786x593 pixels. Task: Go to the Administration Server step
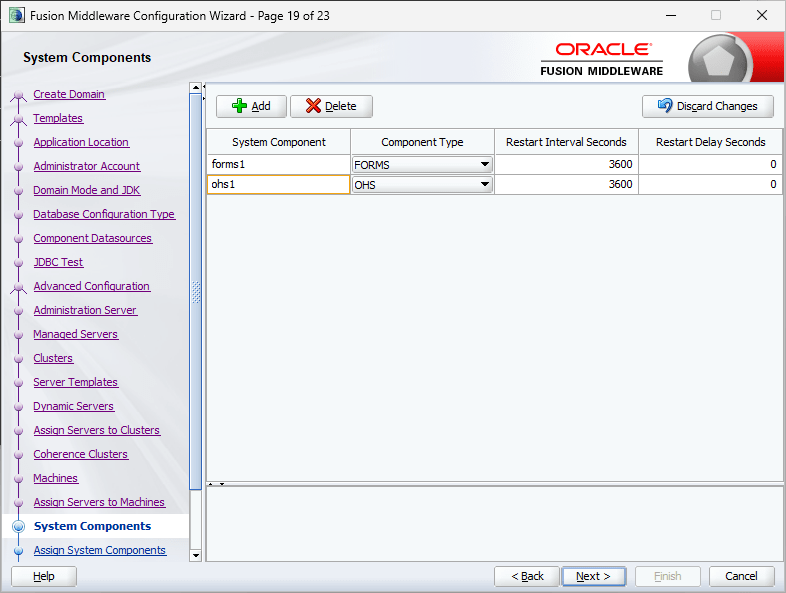pos(85,310)
